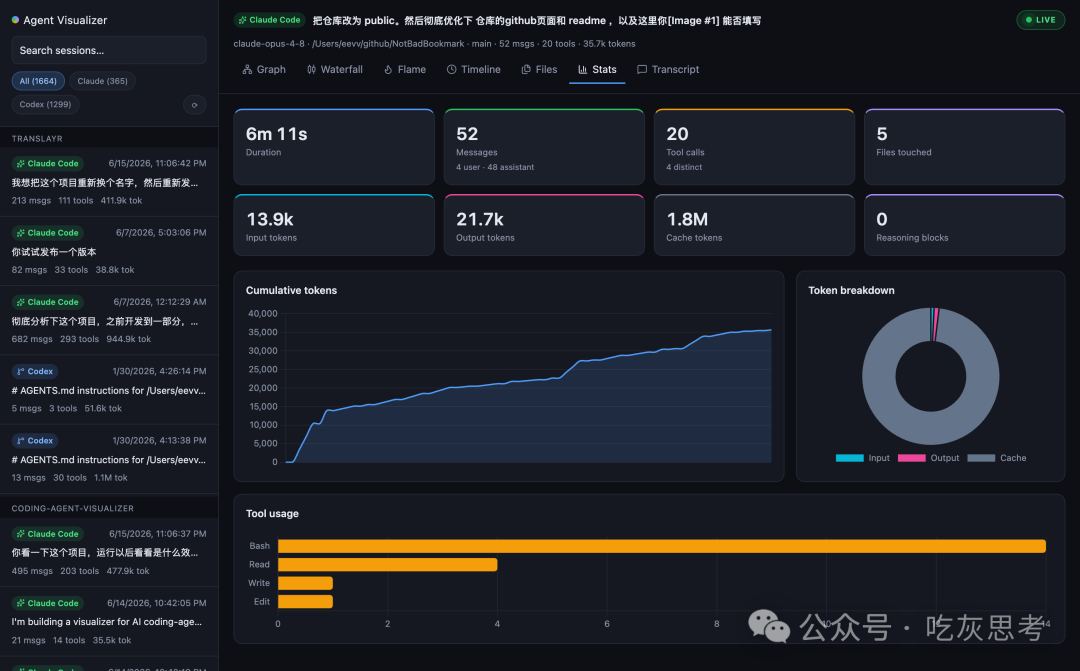The width and height of the screenshot is (1080, 671).
Task: Focus the Search sessions input field
Action: click(x=109, y=50)
